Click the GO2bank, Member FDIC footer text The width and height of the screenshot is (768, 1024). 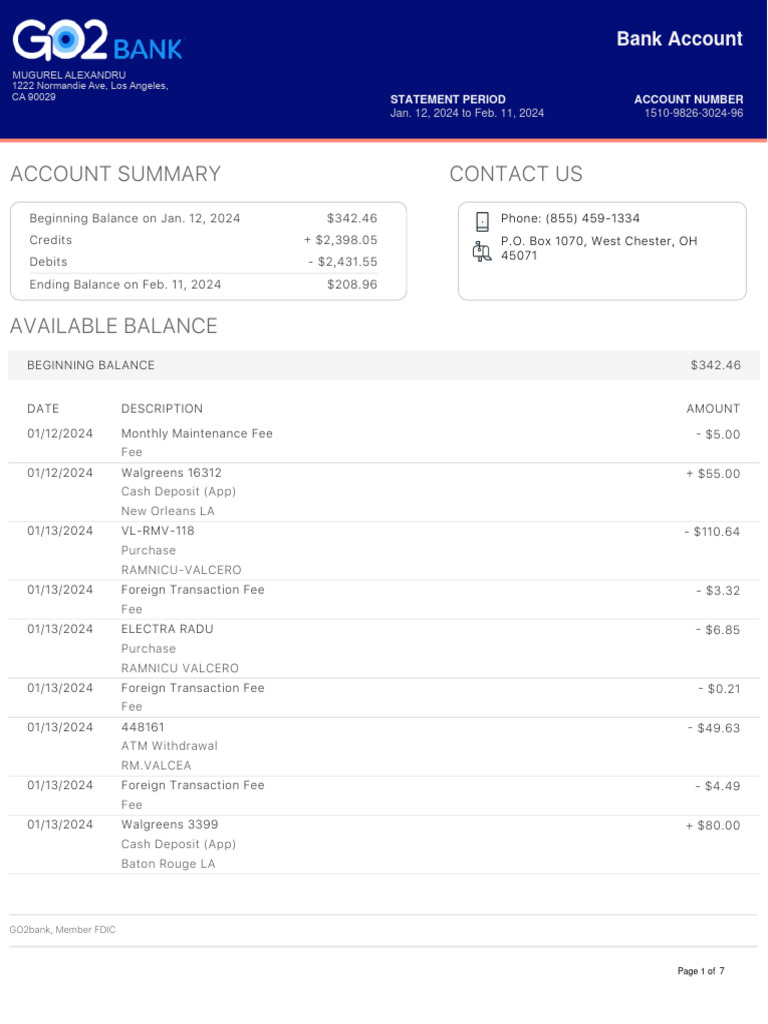click(x=62, y=930)
